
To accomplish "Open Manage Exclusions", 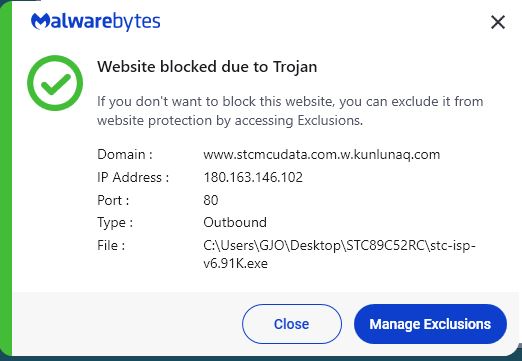I will (430, 324).
